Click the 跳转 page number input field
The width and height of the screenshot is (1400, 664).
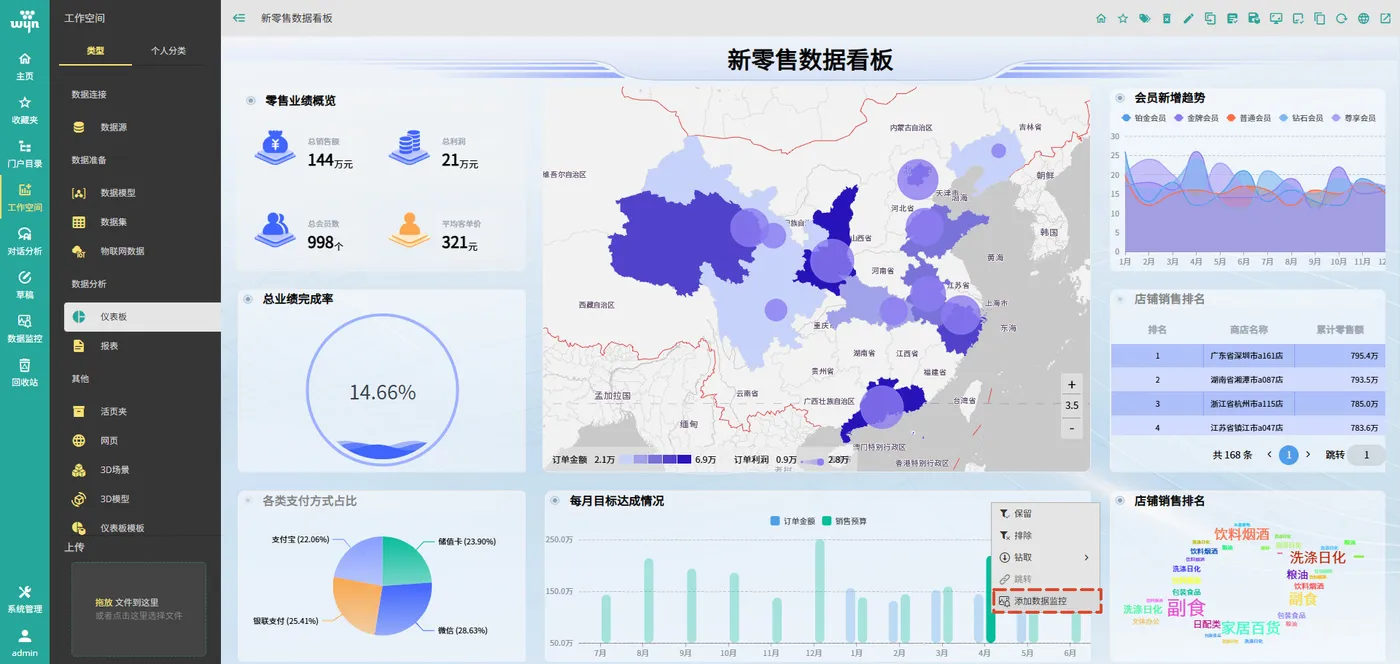pos(1366,455)
